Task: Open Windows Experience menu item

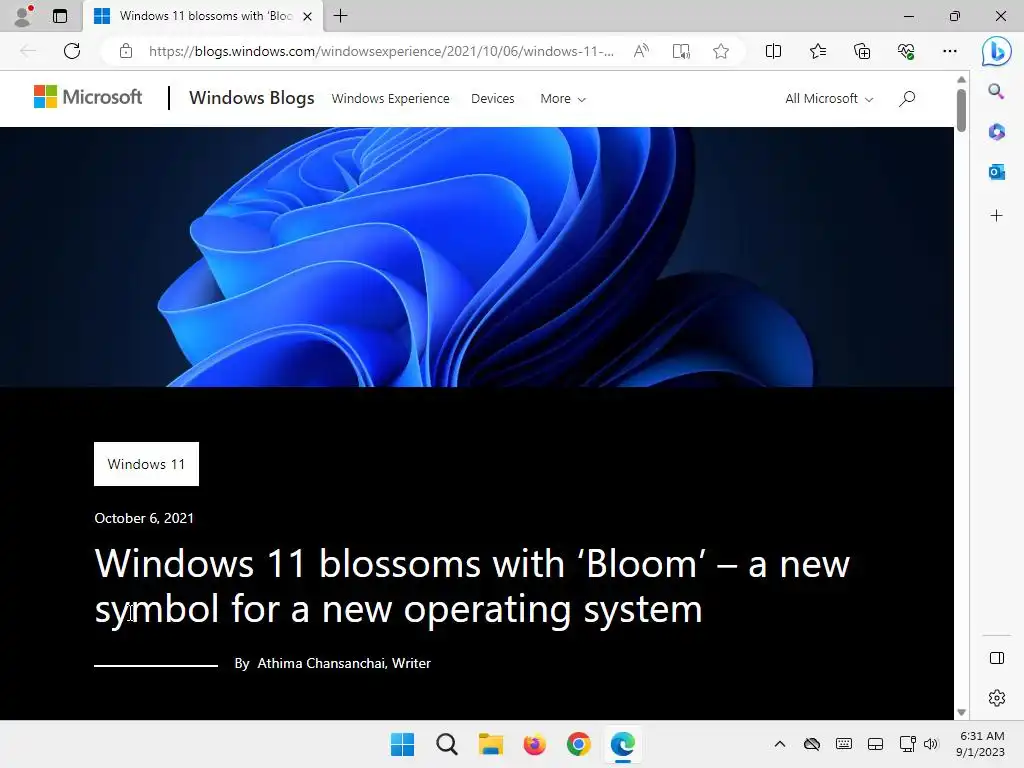Action: (x=391, y=99)
